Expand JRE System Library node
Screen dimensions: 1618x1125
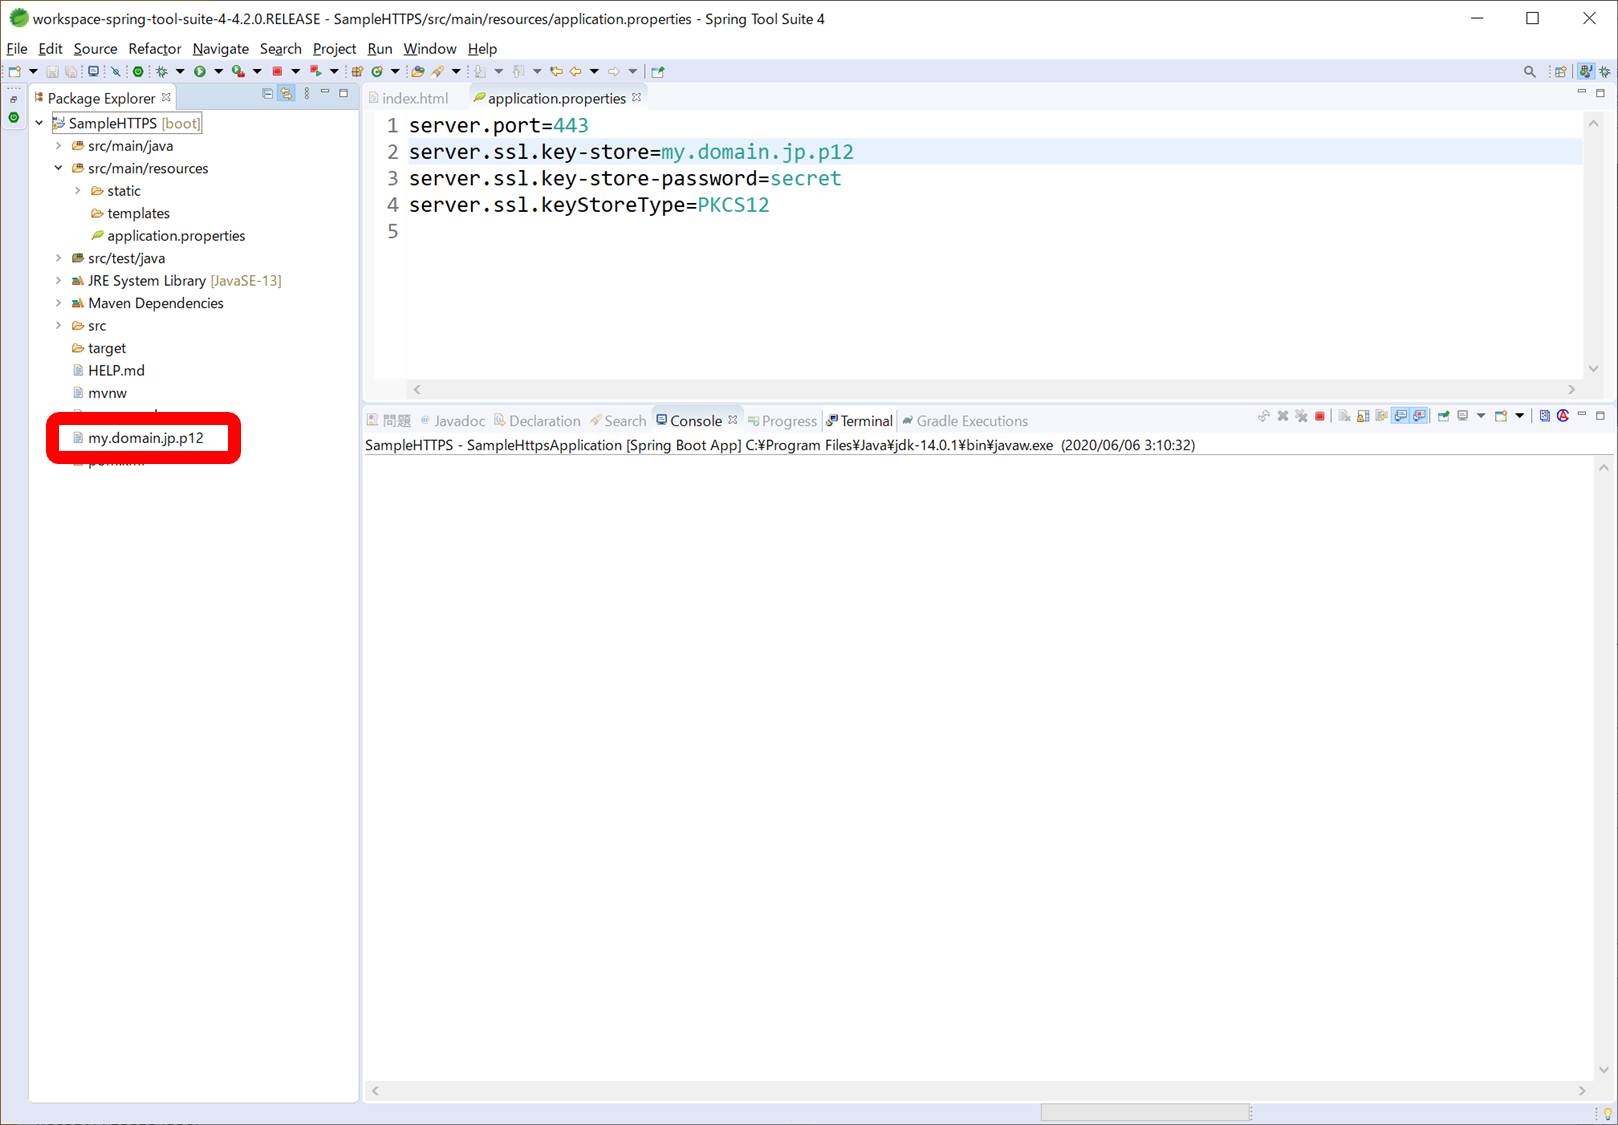click(59, 281)
